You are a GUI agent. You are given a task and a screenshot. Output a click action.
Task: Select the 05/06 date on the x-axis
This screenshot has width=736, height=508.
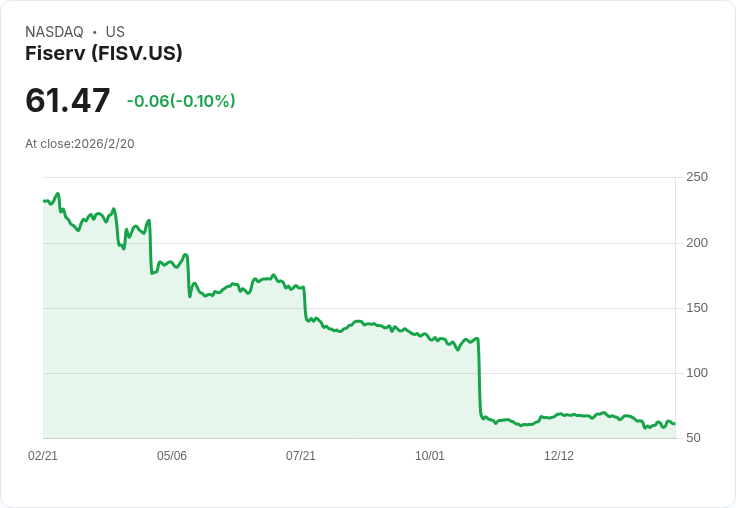coord(172,456)
